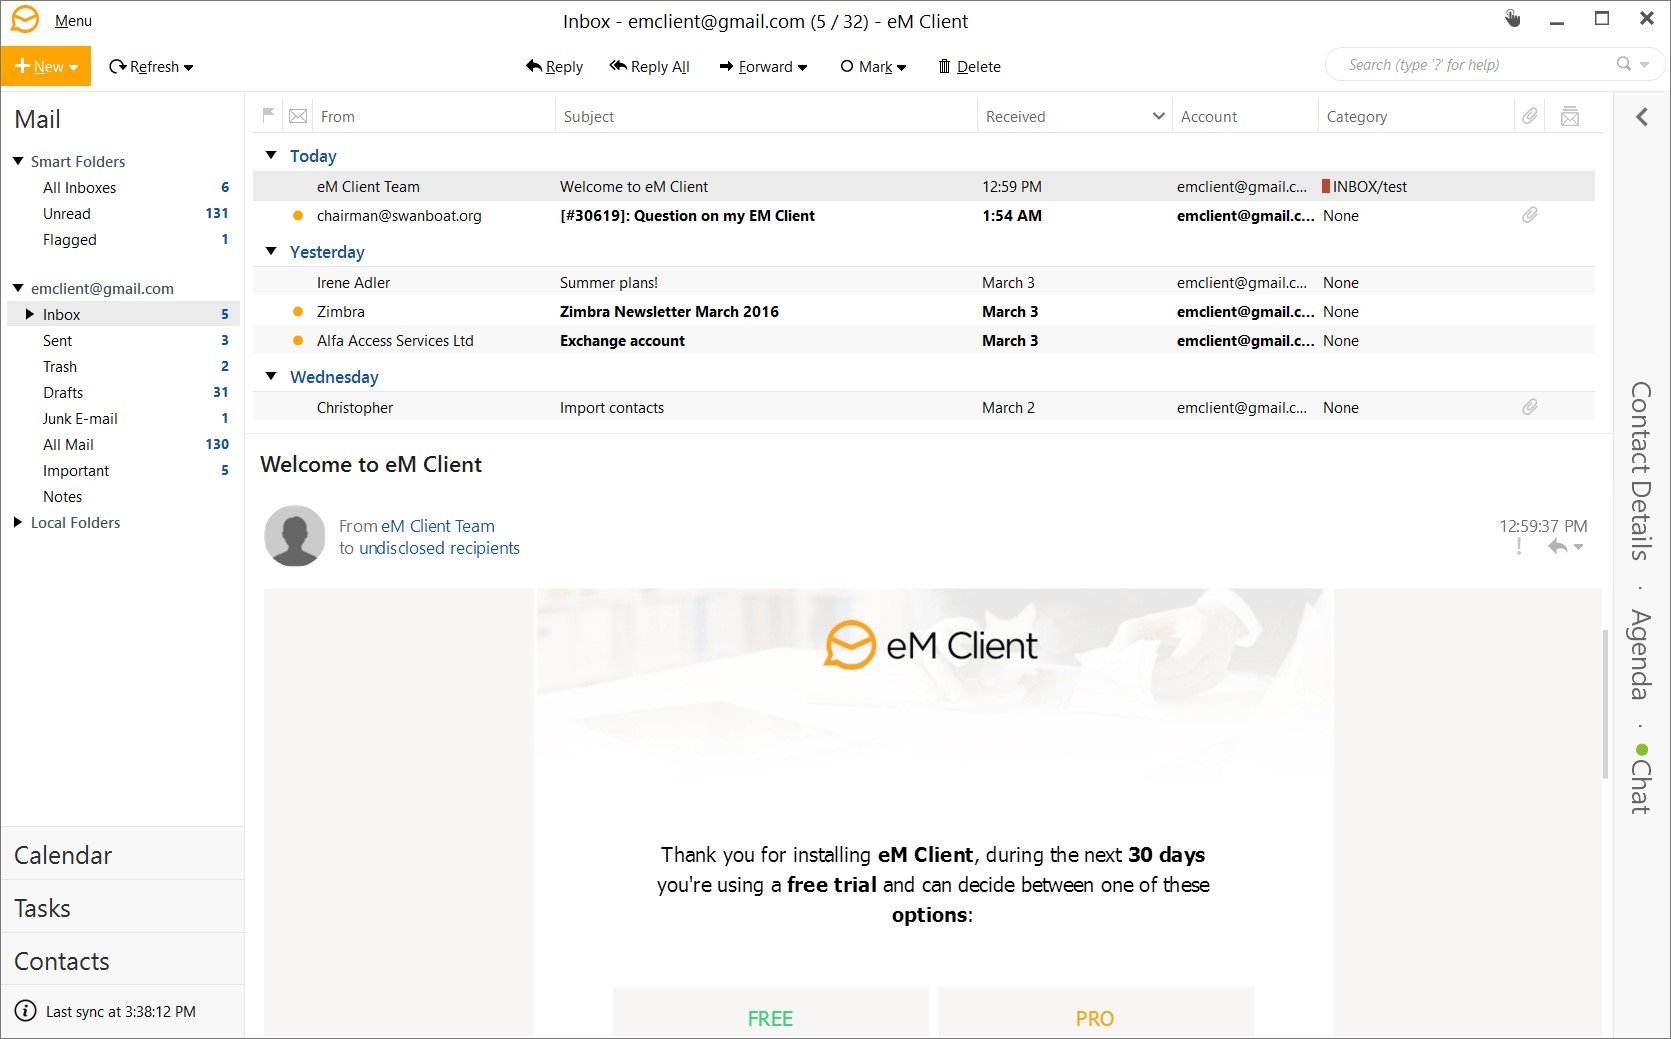Expand the Inbox folder arrow
This screenshot has width=1671, height=1039.
(x=29, y=314)
